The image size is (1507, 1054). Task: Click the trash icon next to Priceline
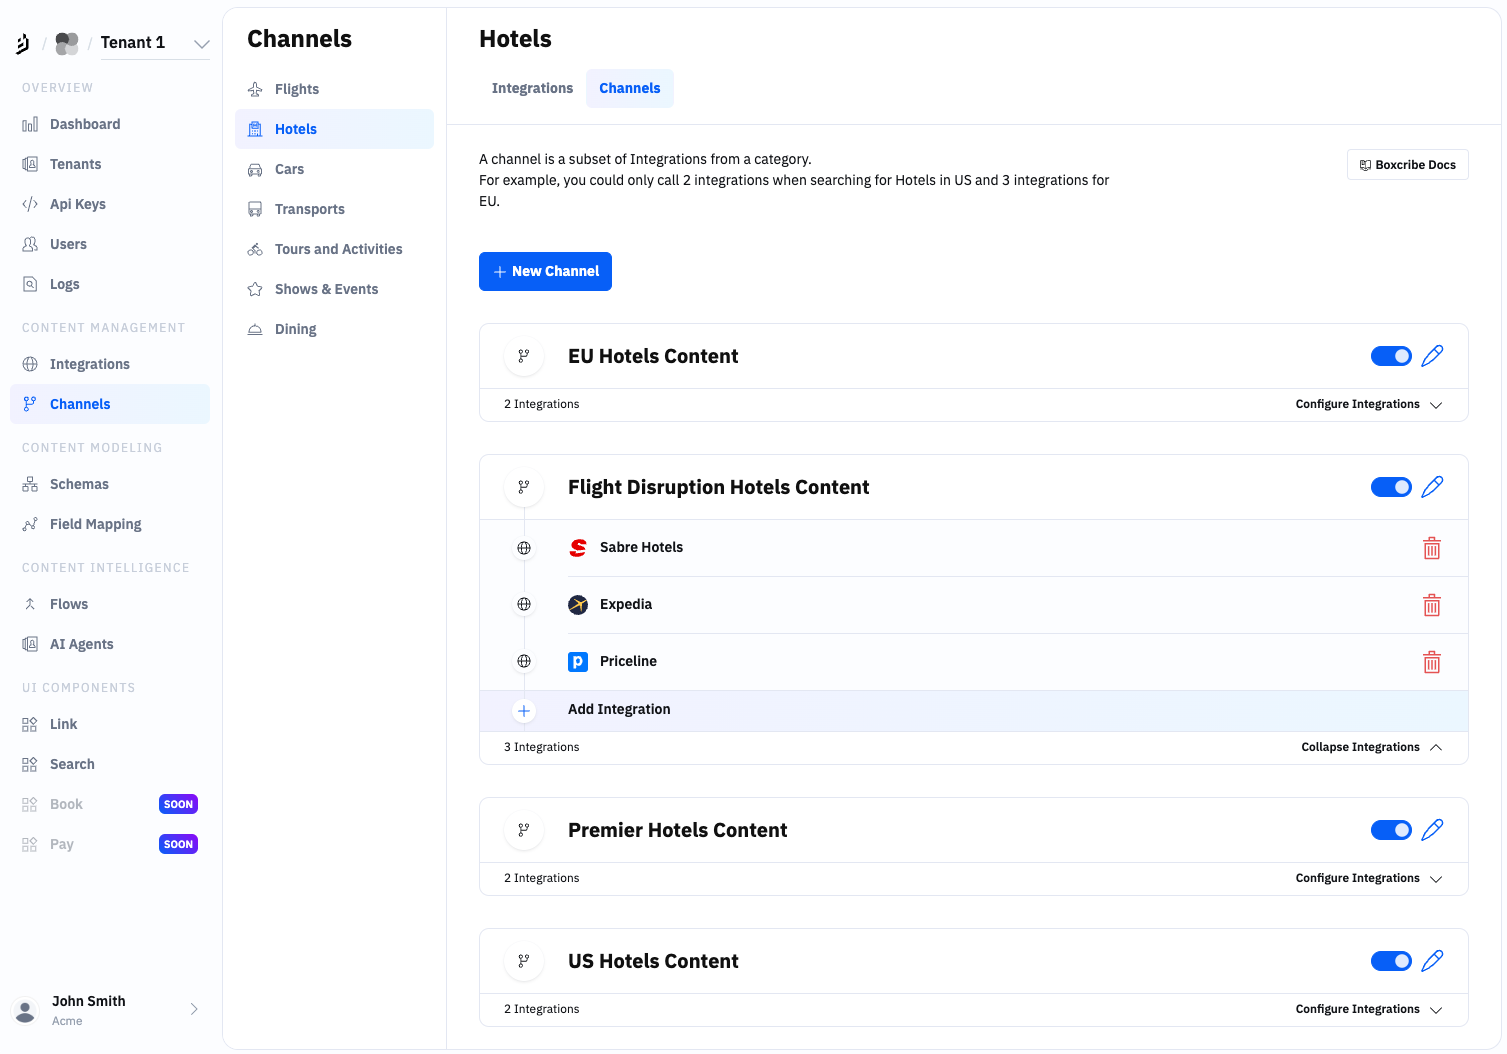pyautogui.click(x=1432, y=662)
